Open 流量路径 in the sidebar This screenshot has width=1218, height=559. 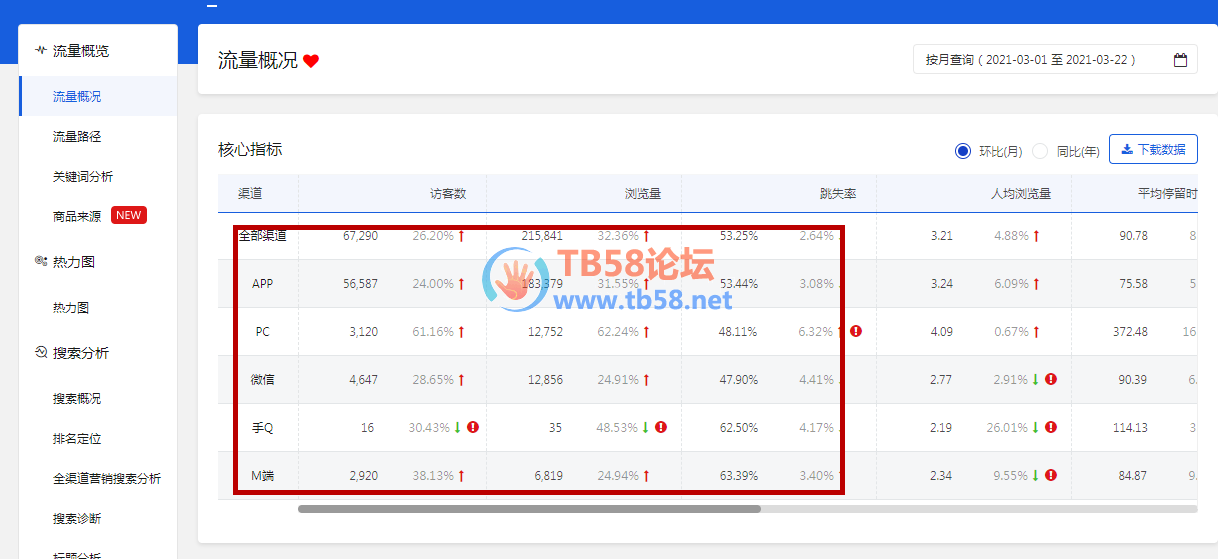[x=77, y=136]
